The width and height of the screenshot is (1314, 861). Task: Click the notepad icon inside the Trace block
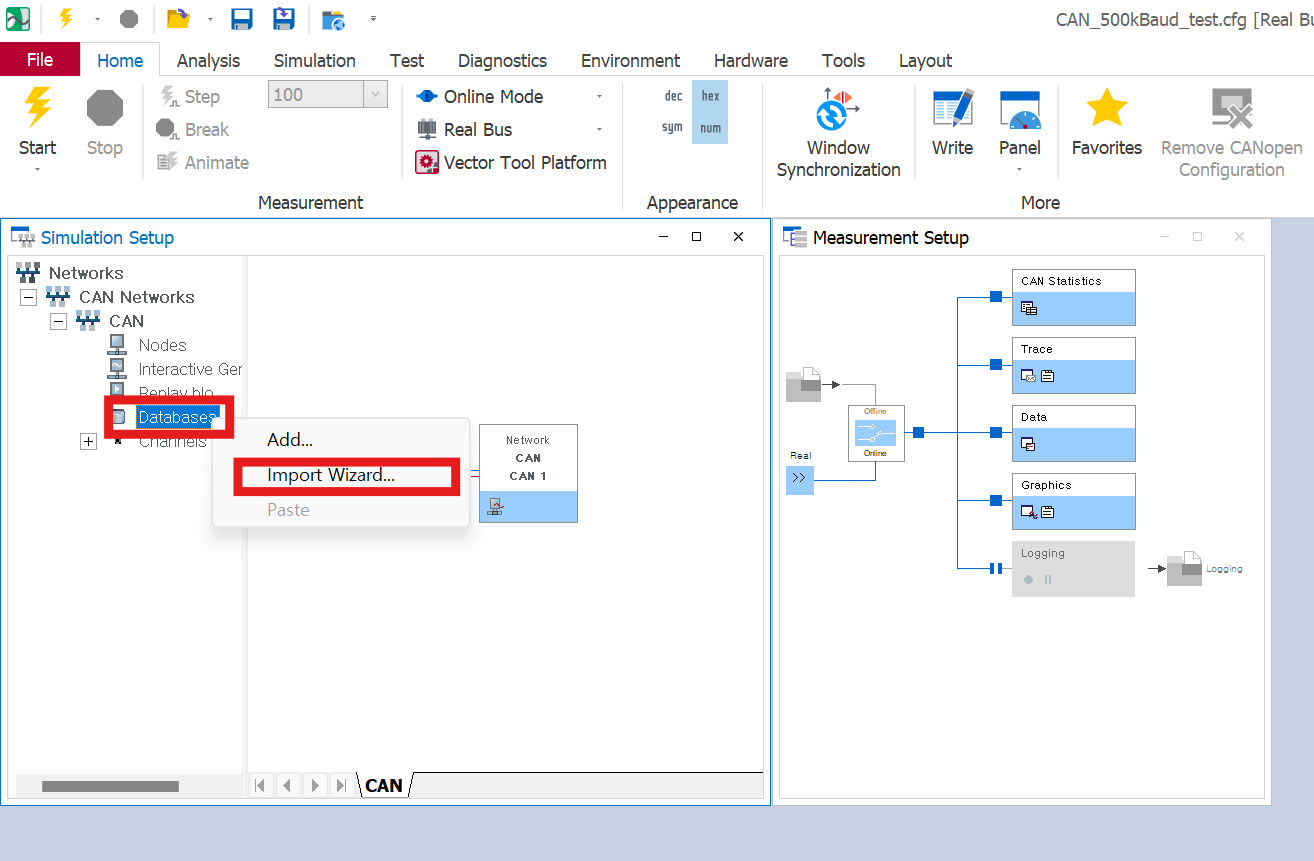click(x=1047, y=376)
